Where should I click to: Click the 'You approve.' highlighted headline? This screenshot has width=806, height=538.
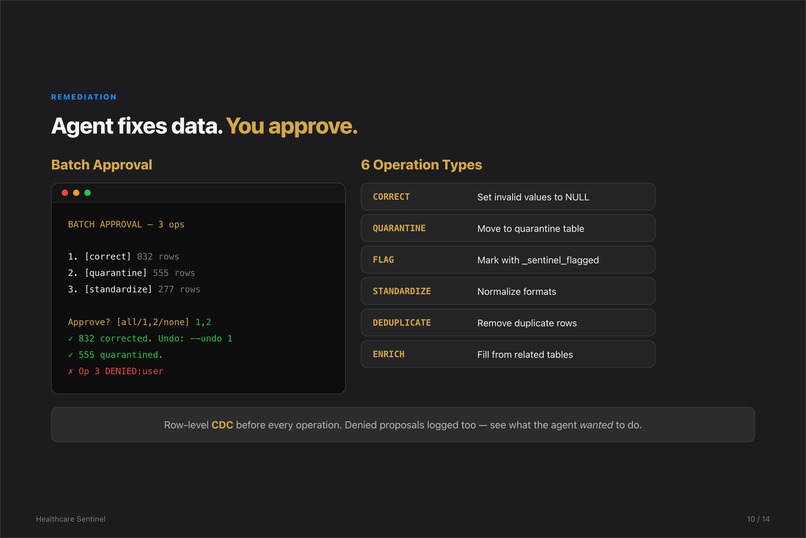291,126
